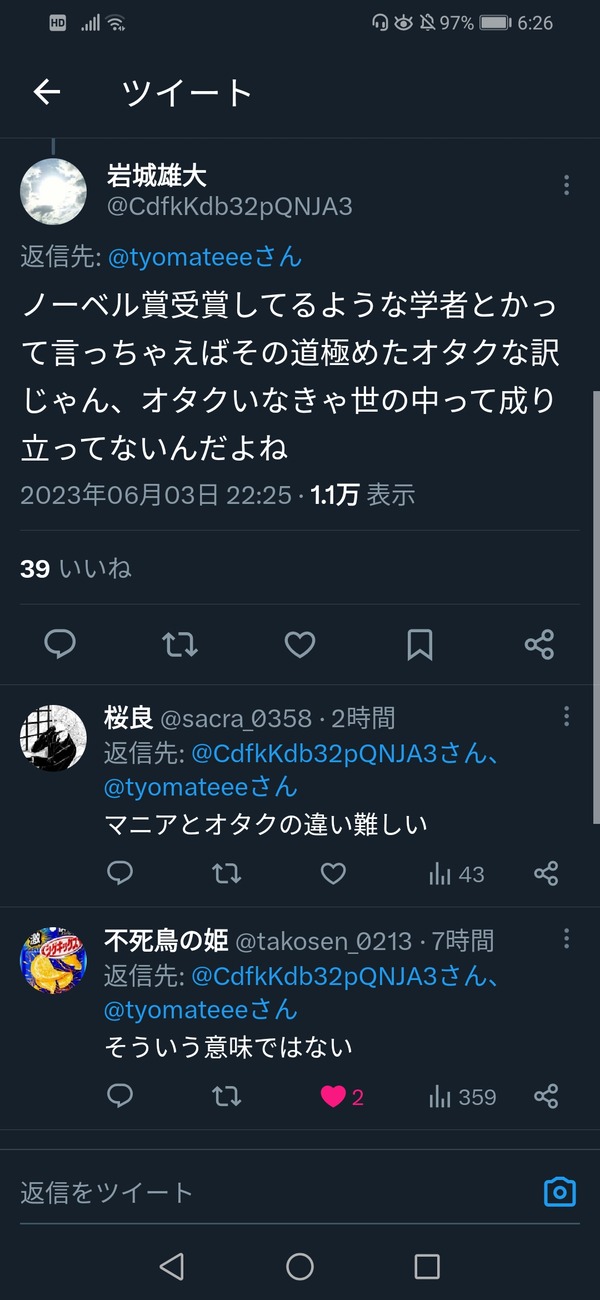This screenshot has width=600, height=1300.
Task: Bookmark the main tweet
Action: coord(420,645)
